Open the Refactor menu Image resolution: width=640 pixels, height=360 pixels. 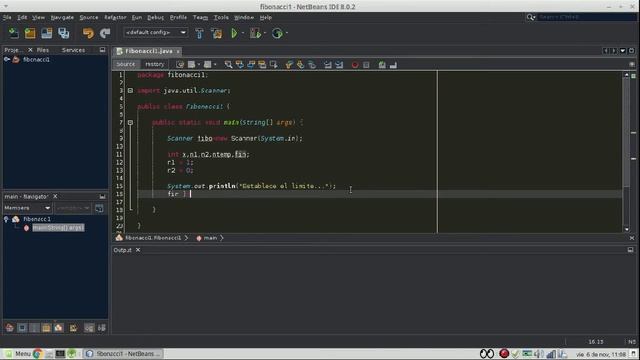(x=115, y=18)
